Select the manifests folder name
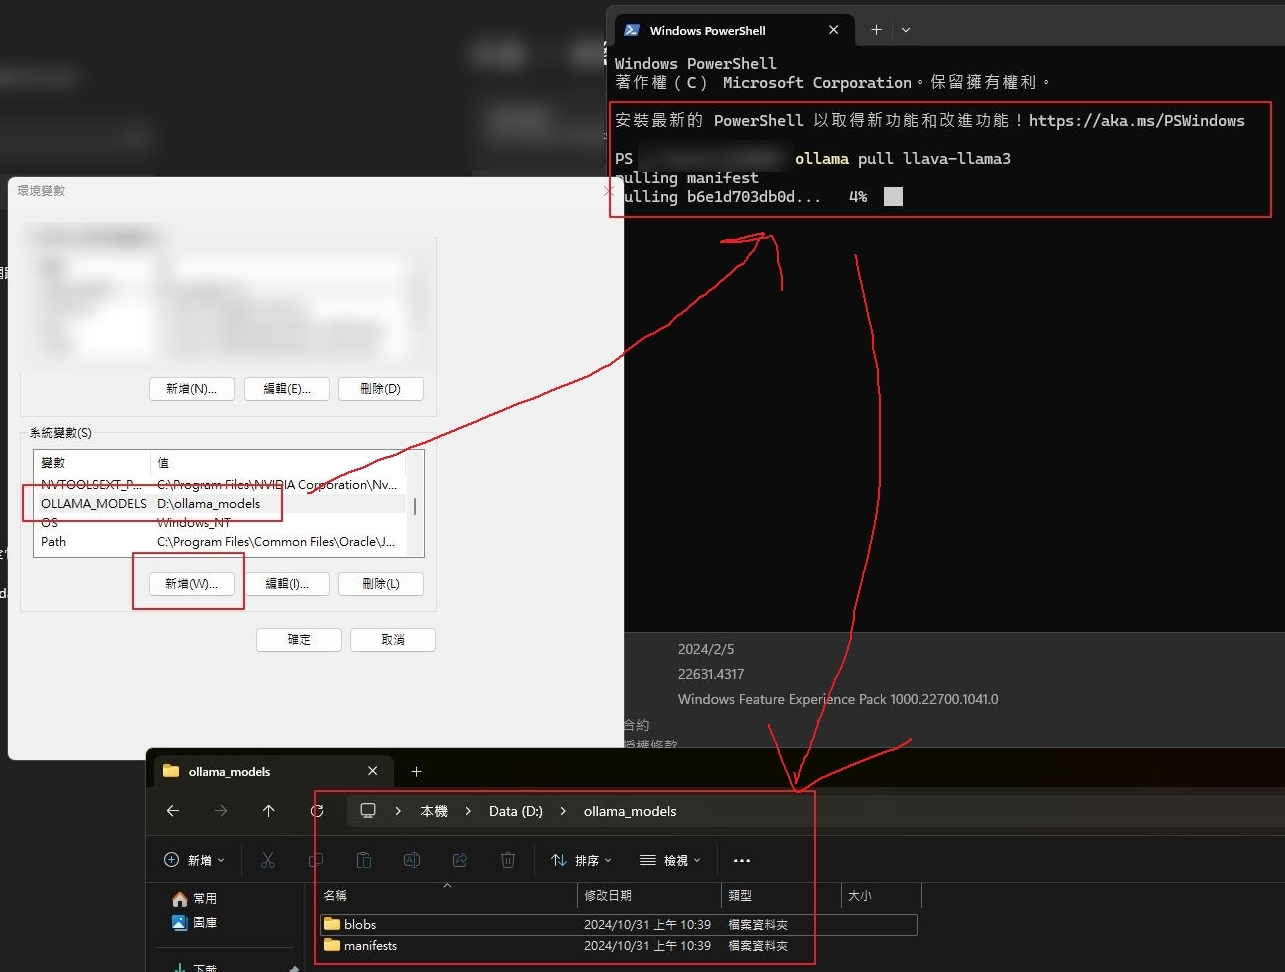 370,945
